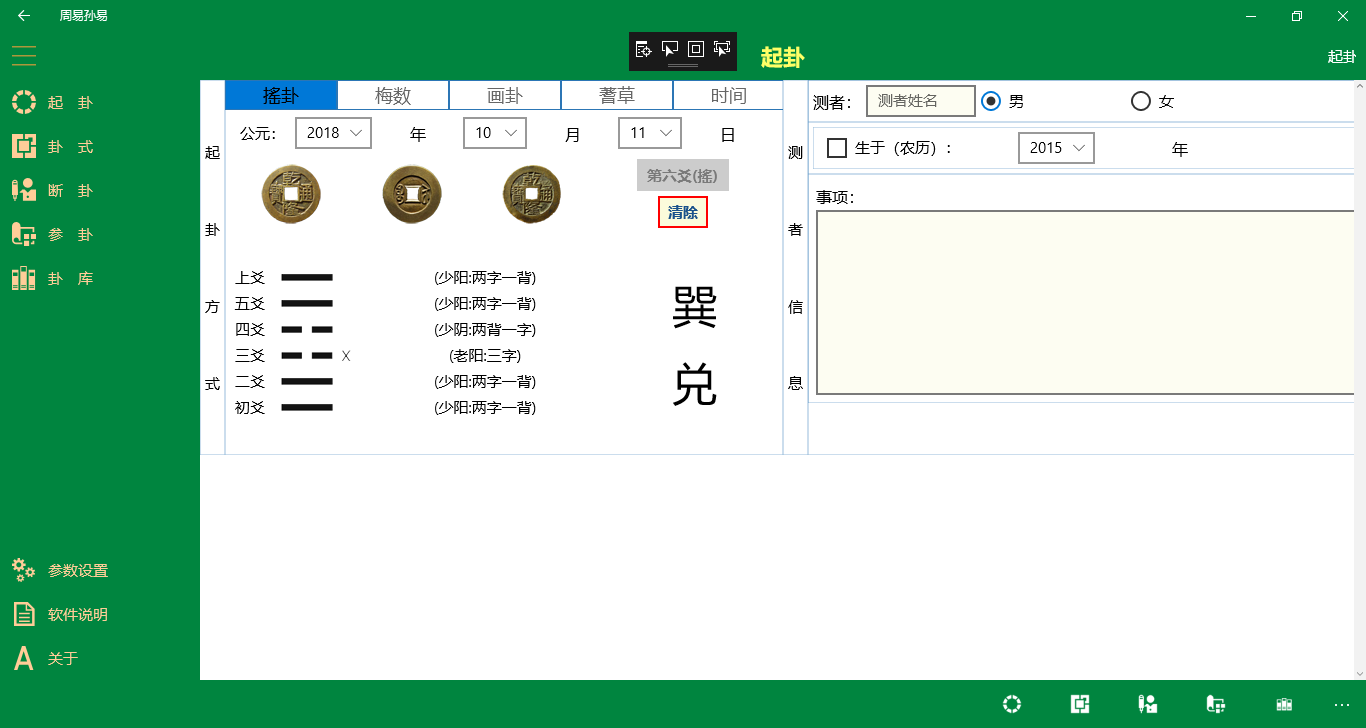
Task: Collapse the debug toolbar via its grip handle
Action: (x=683, y=65)
